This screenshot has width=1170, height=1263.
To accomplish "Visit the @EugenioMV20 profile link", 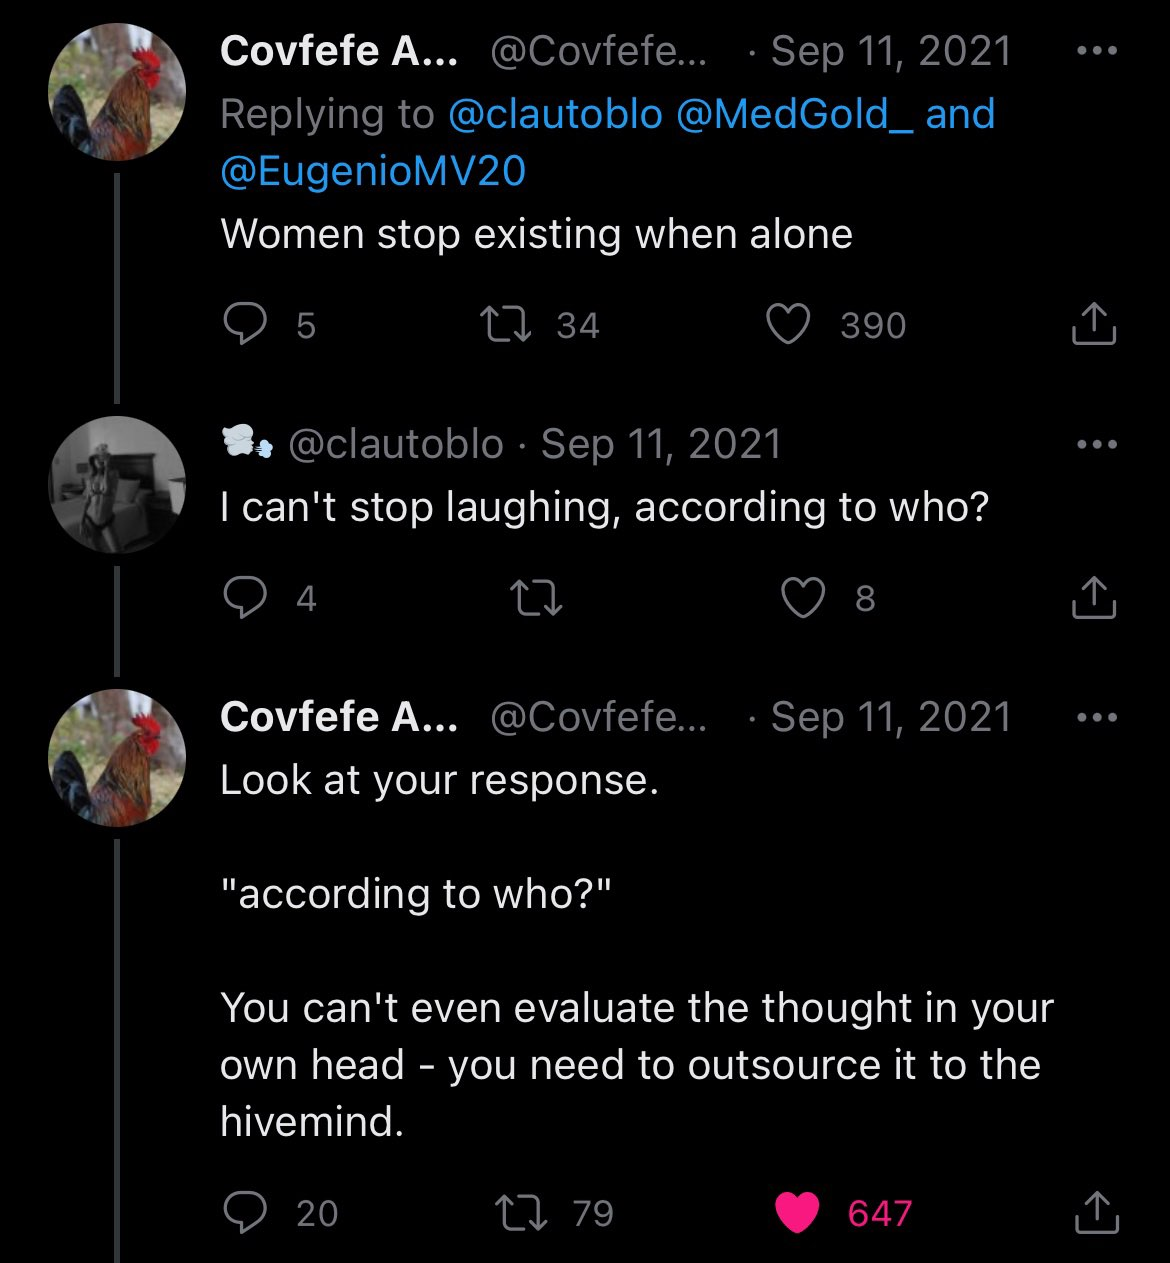I will [372, 171].
